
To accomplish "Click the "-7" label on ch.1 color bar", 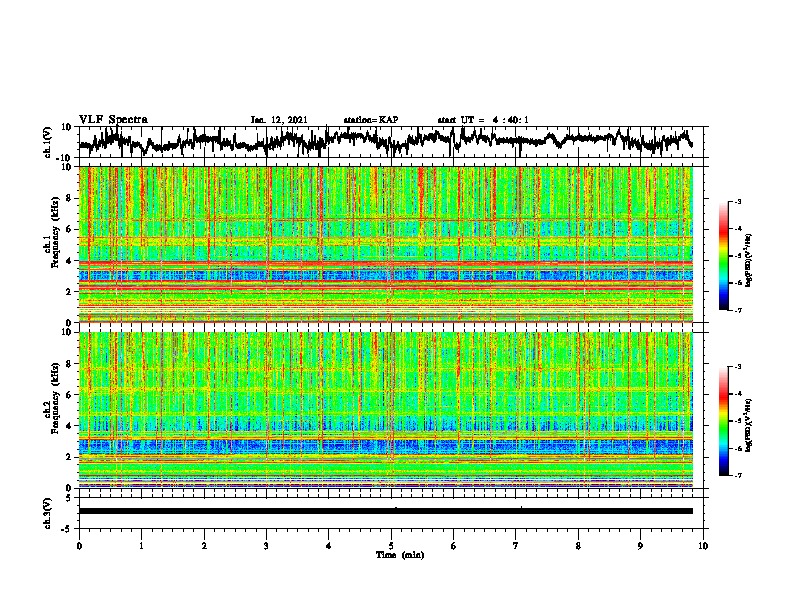I will (738, 310).
